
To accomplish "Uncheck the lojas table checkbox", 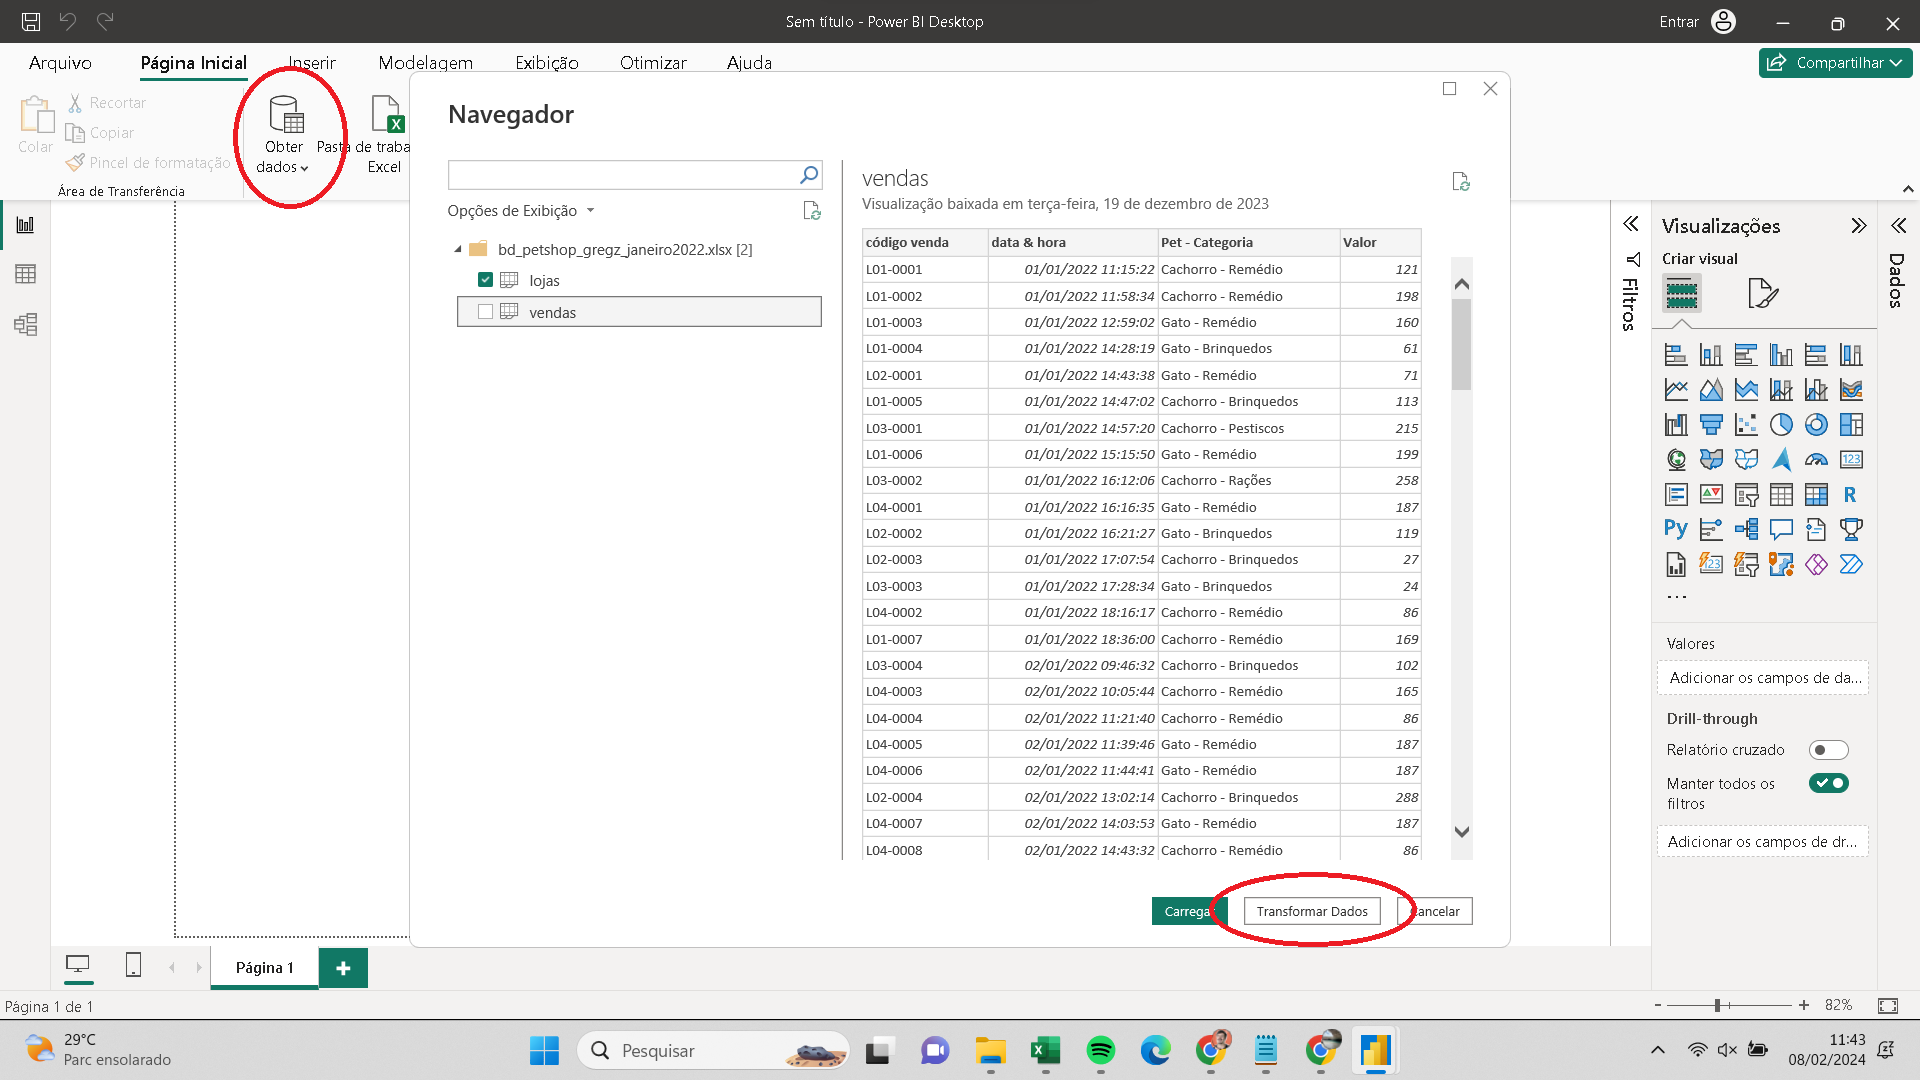I will click(x=485, y=280).
